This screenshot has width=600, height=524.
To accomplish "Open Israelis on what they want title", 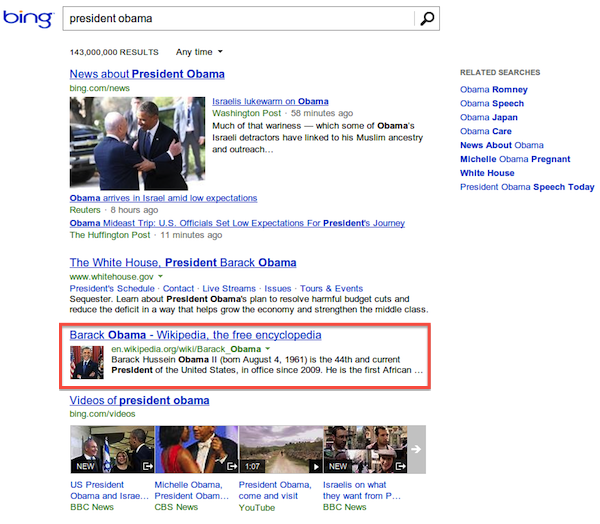I will coord(362,490).
